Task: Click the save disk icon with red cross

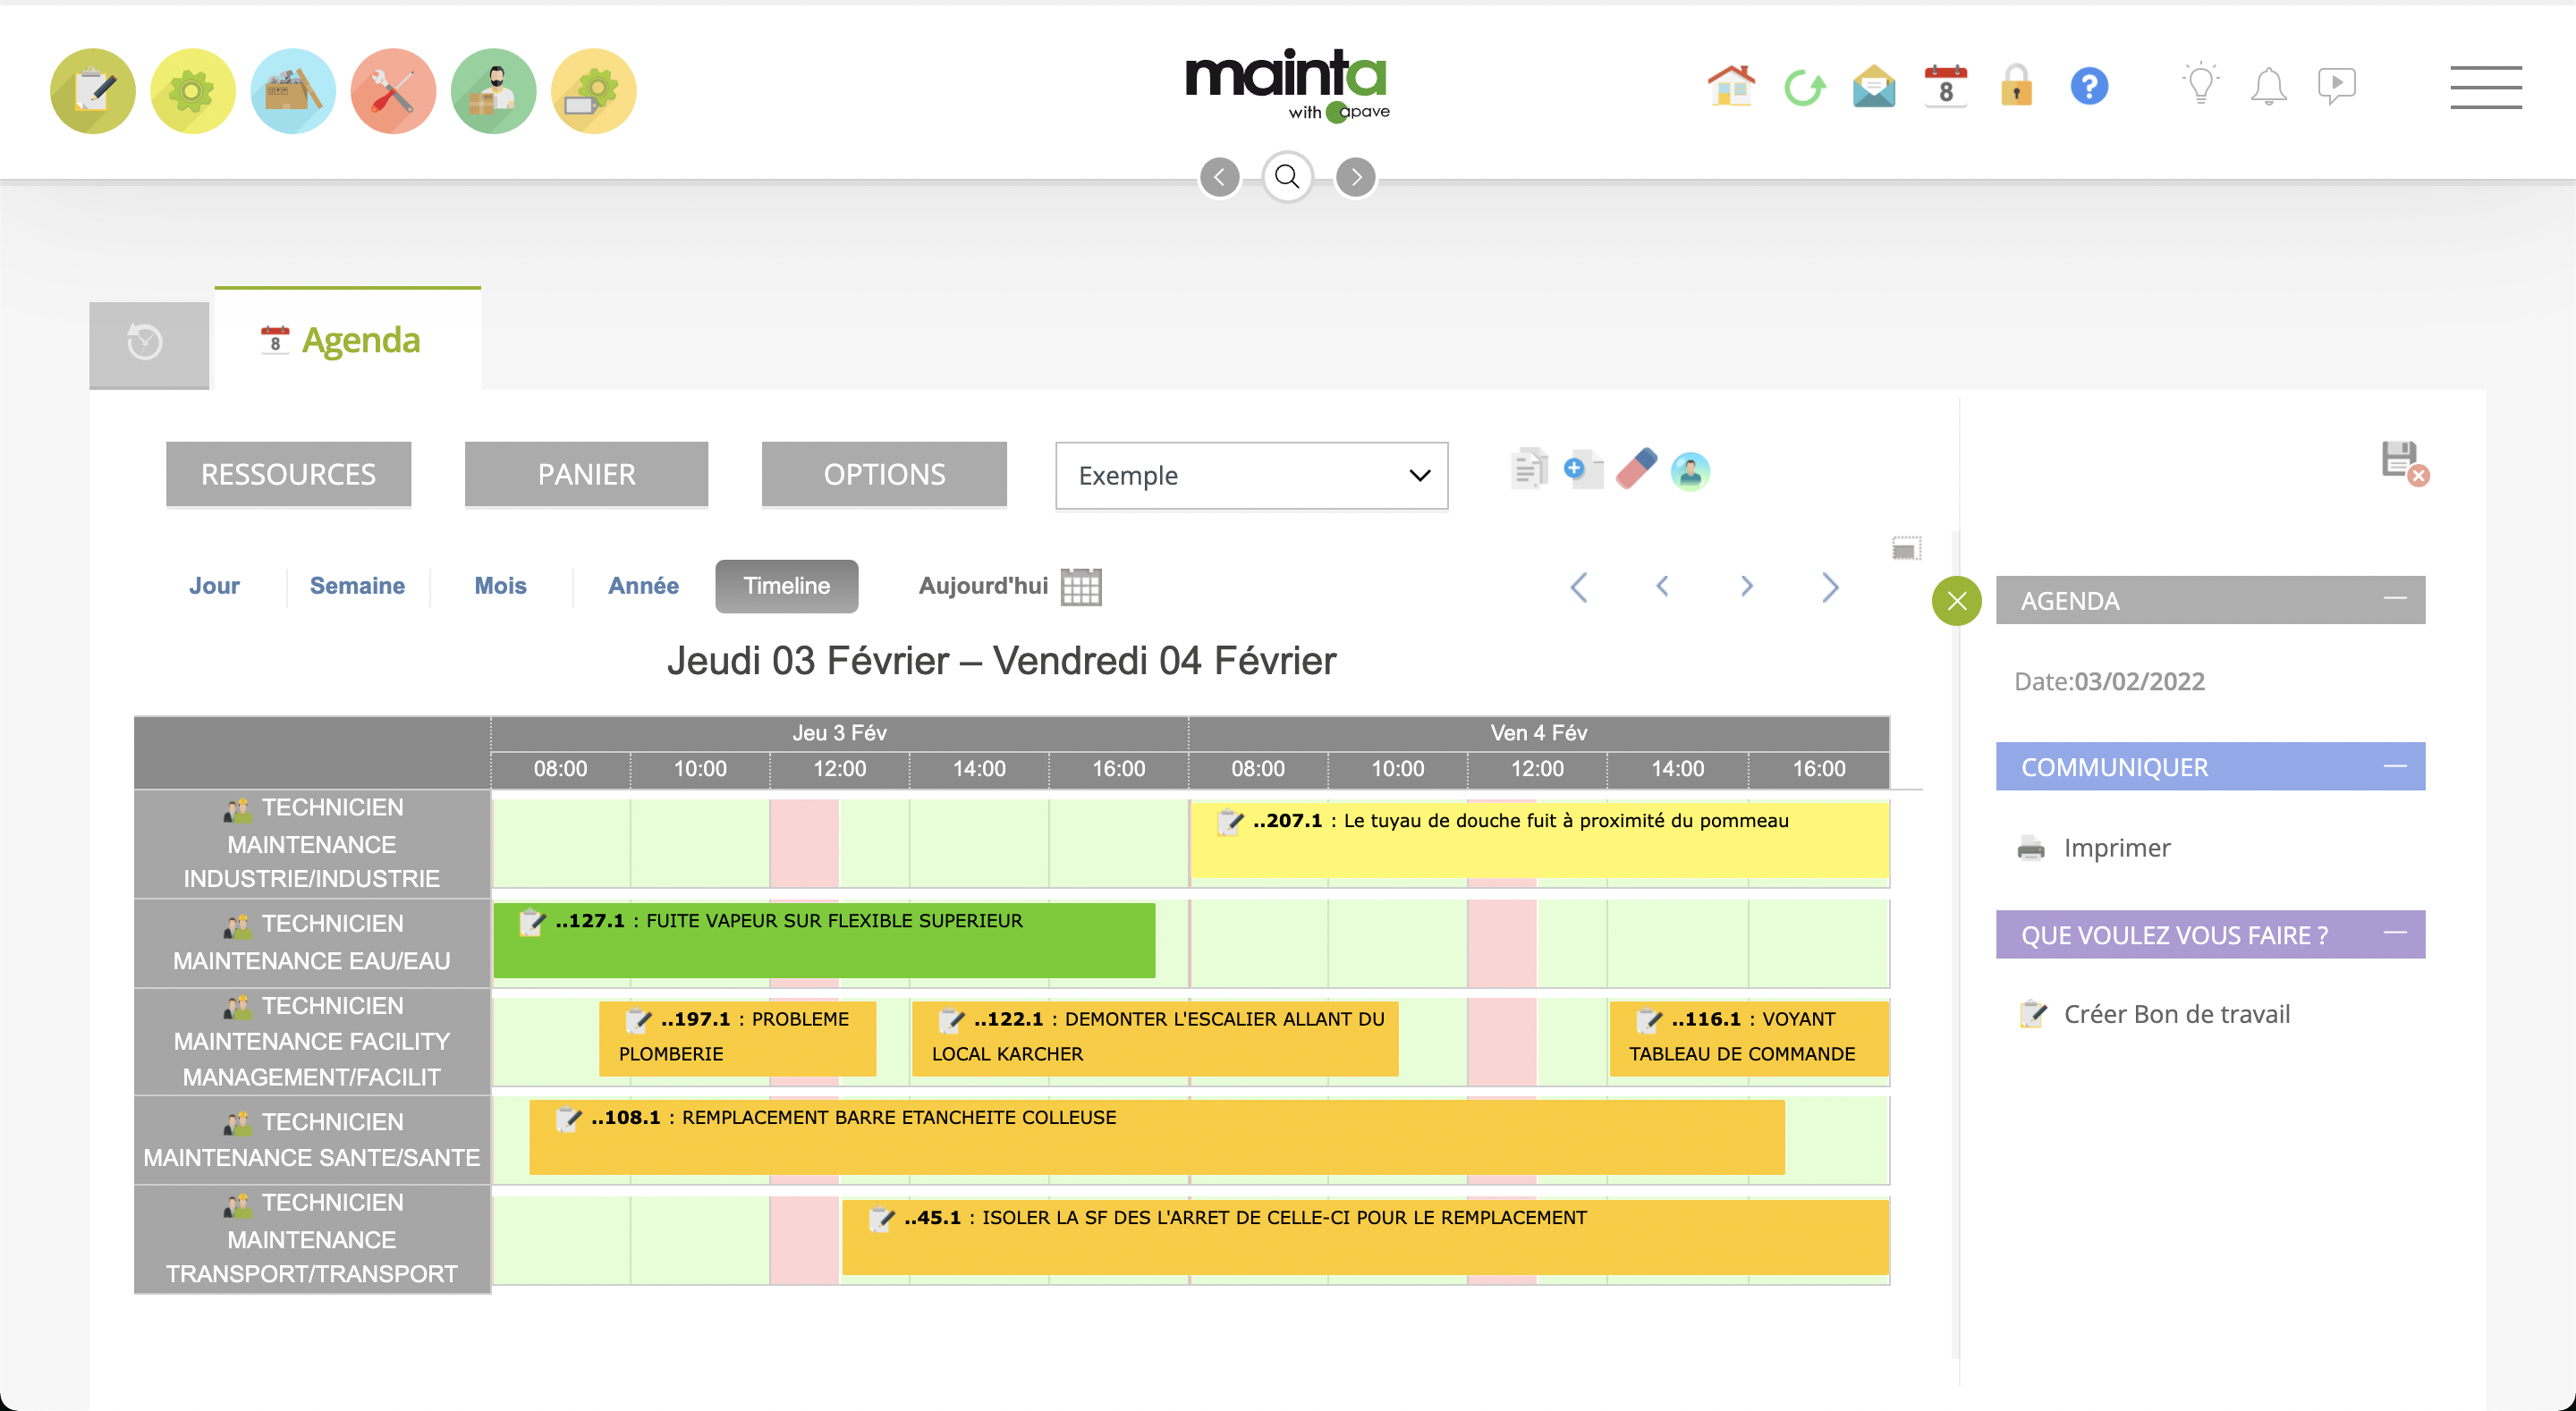Action: (x=2403, y=463)
